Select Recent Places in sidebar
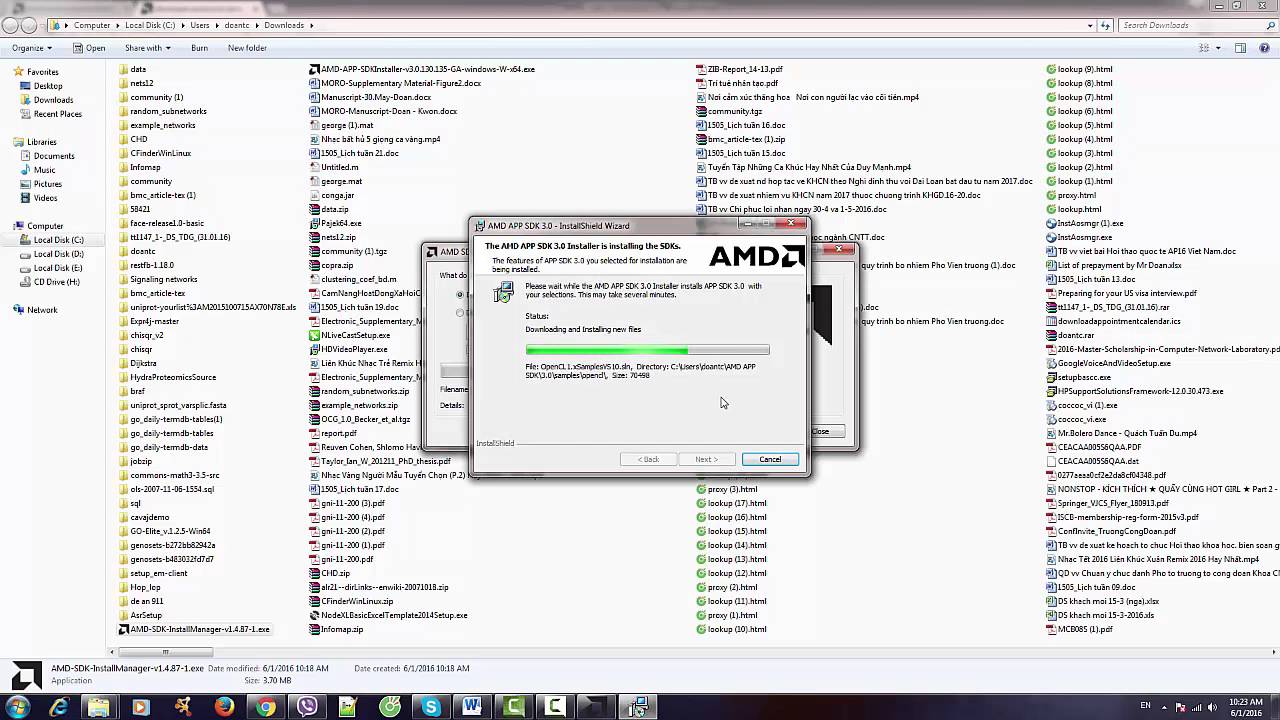Image resolution: width=1280 pixels, height=720 pixels. point(57,114)
